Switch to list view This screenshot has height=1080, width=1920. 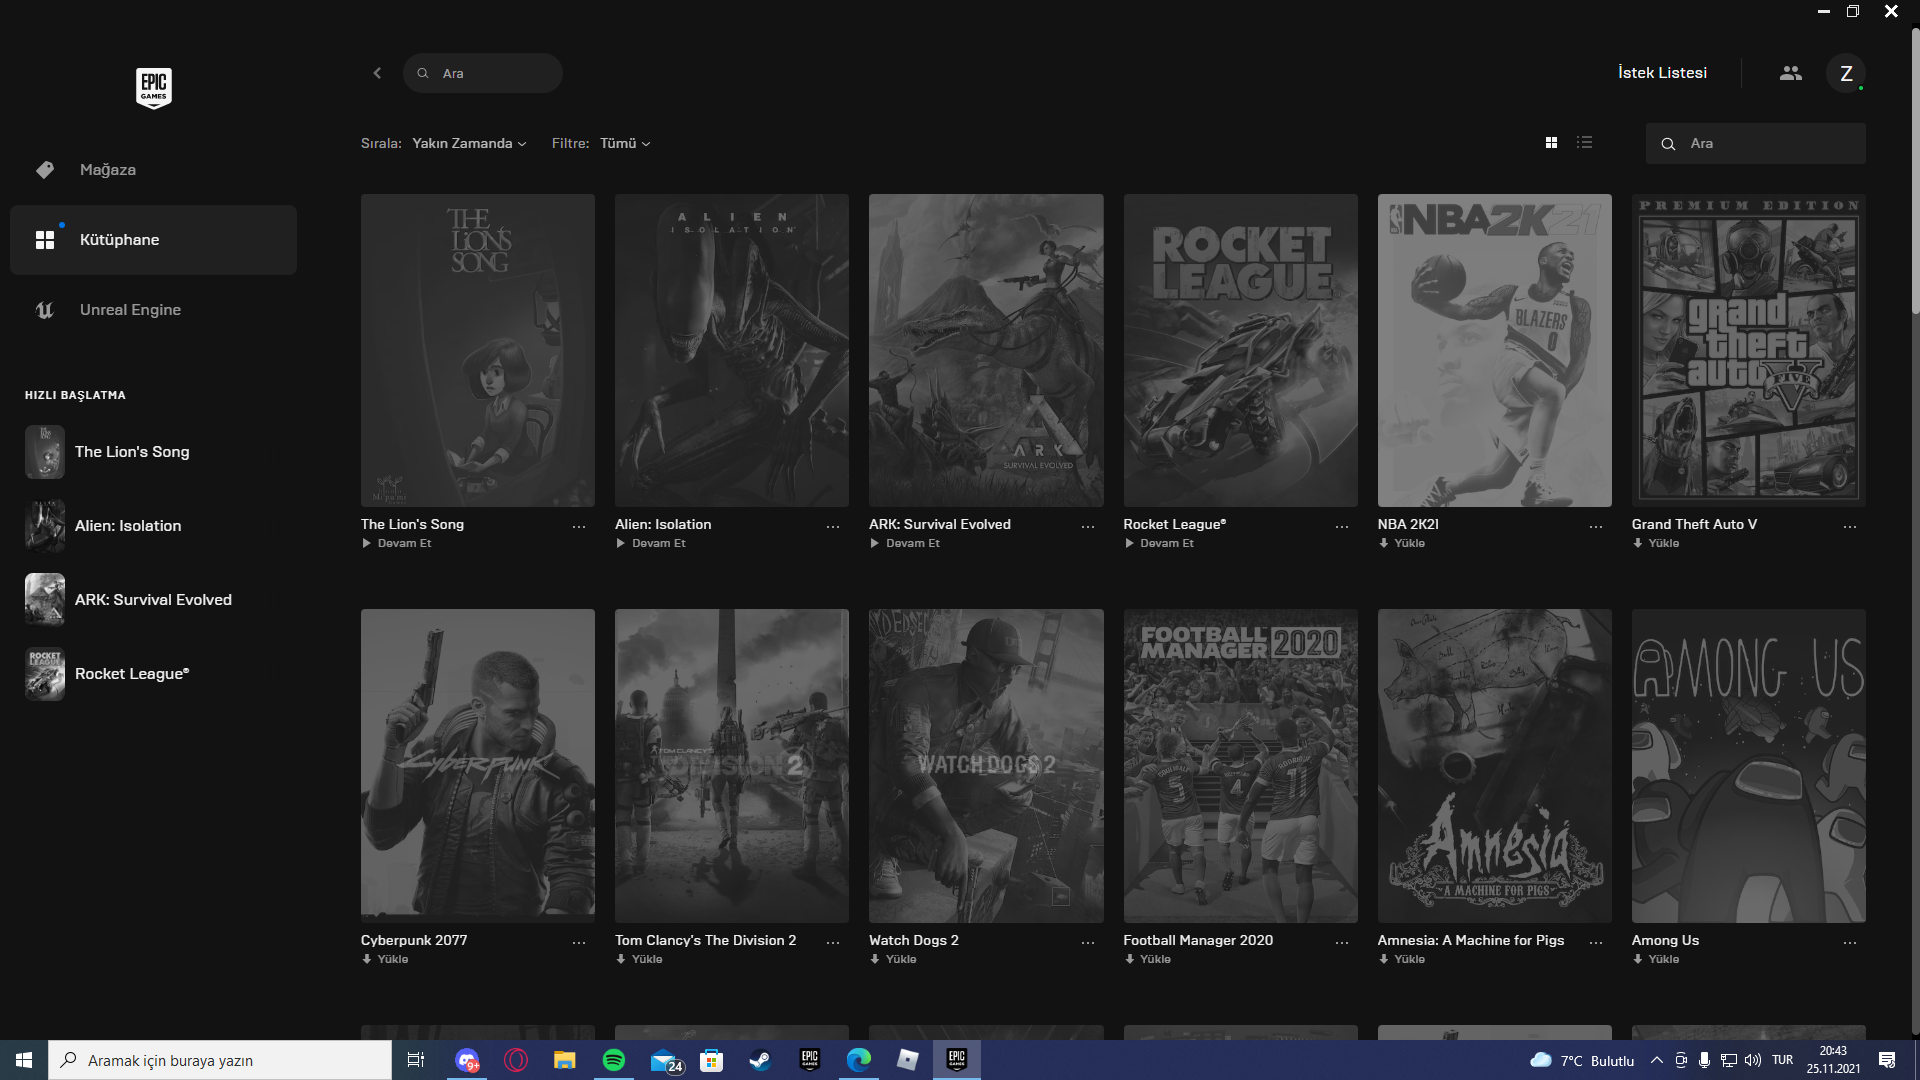(1584, 143)
